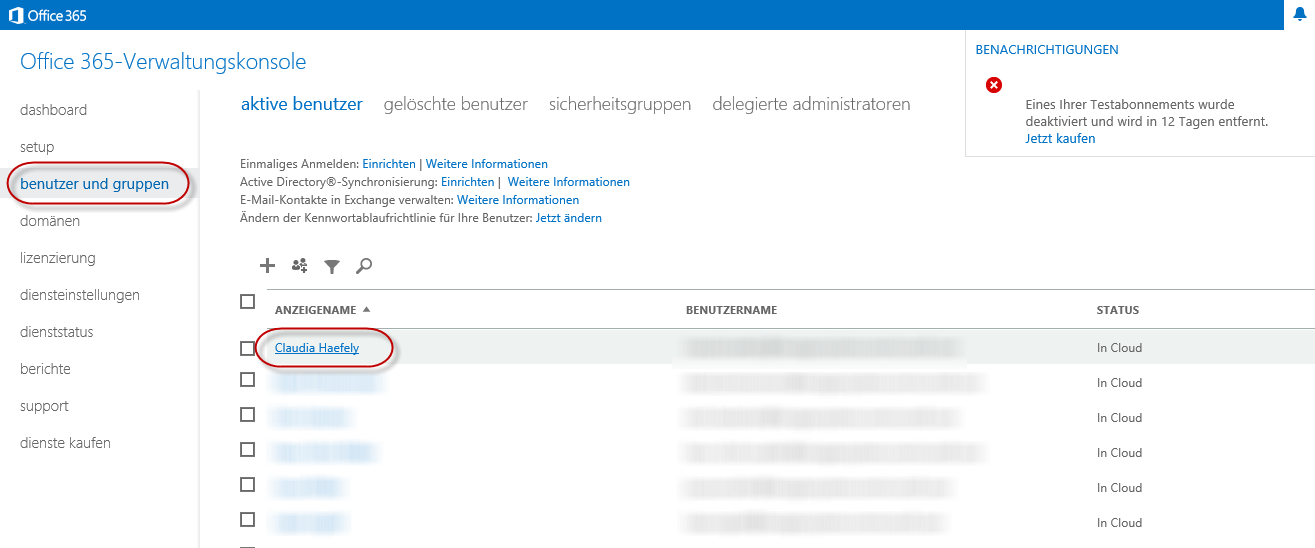
Task: Open the notifications bell icon
Action: coord(1300,14)
